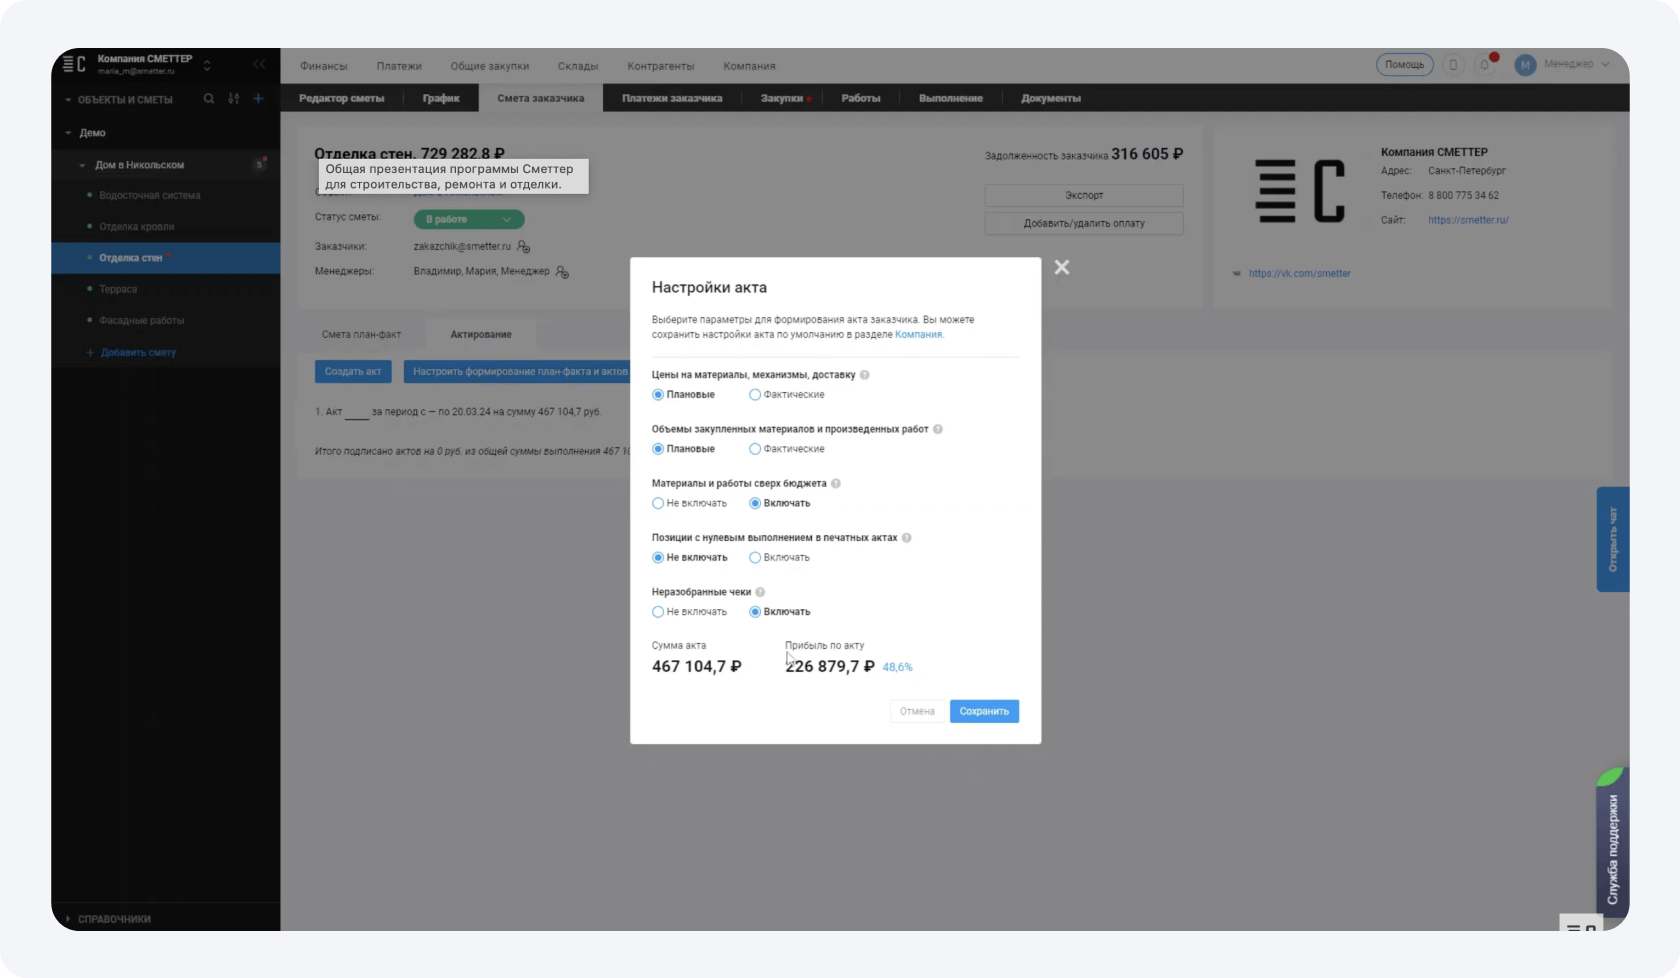
Task: Click the Сохранить button
Action: point(983,711)
